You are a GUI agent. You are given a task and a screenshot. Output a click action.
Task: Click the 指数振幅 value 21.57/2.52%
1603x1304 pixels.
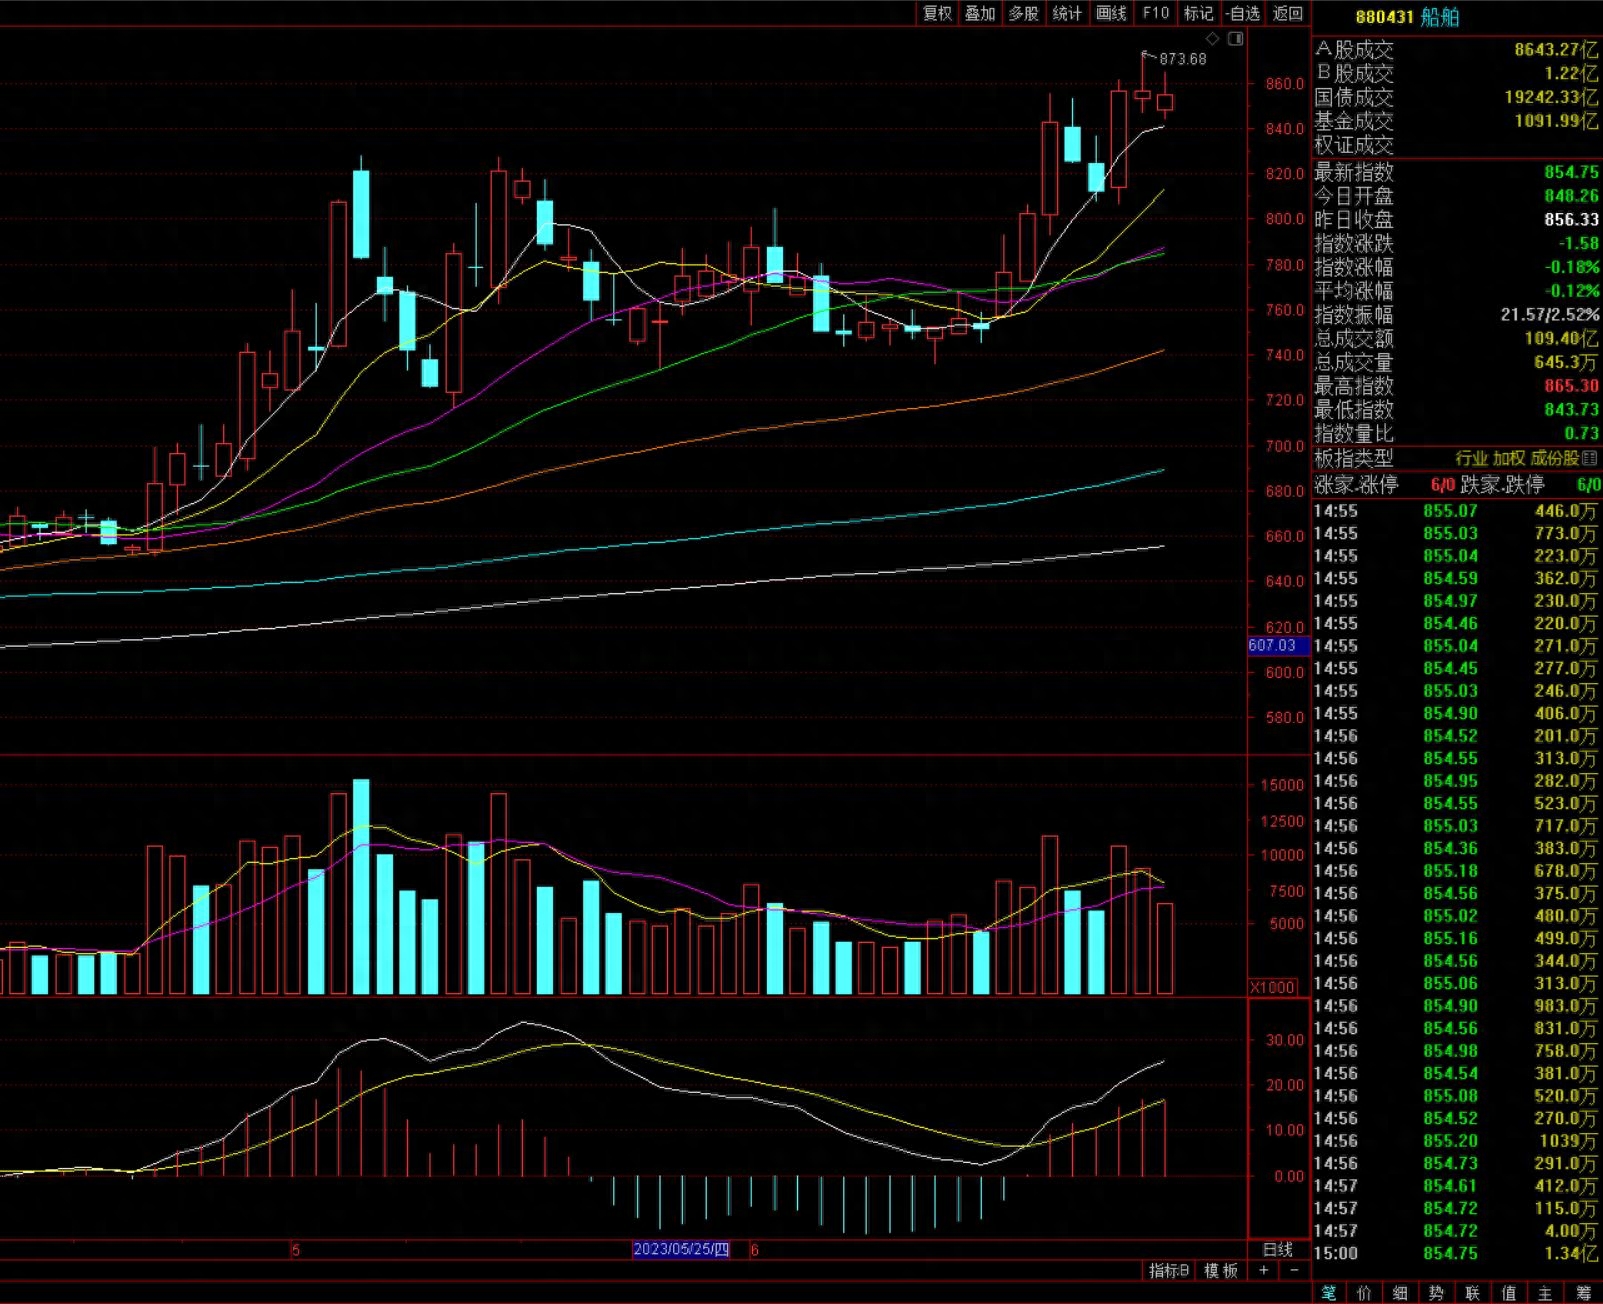(x=1550, y=314)
